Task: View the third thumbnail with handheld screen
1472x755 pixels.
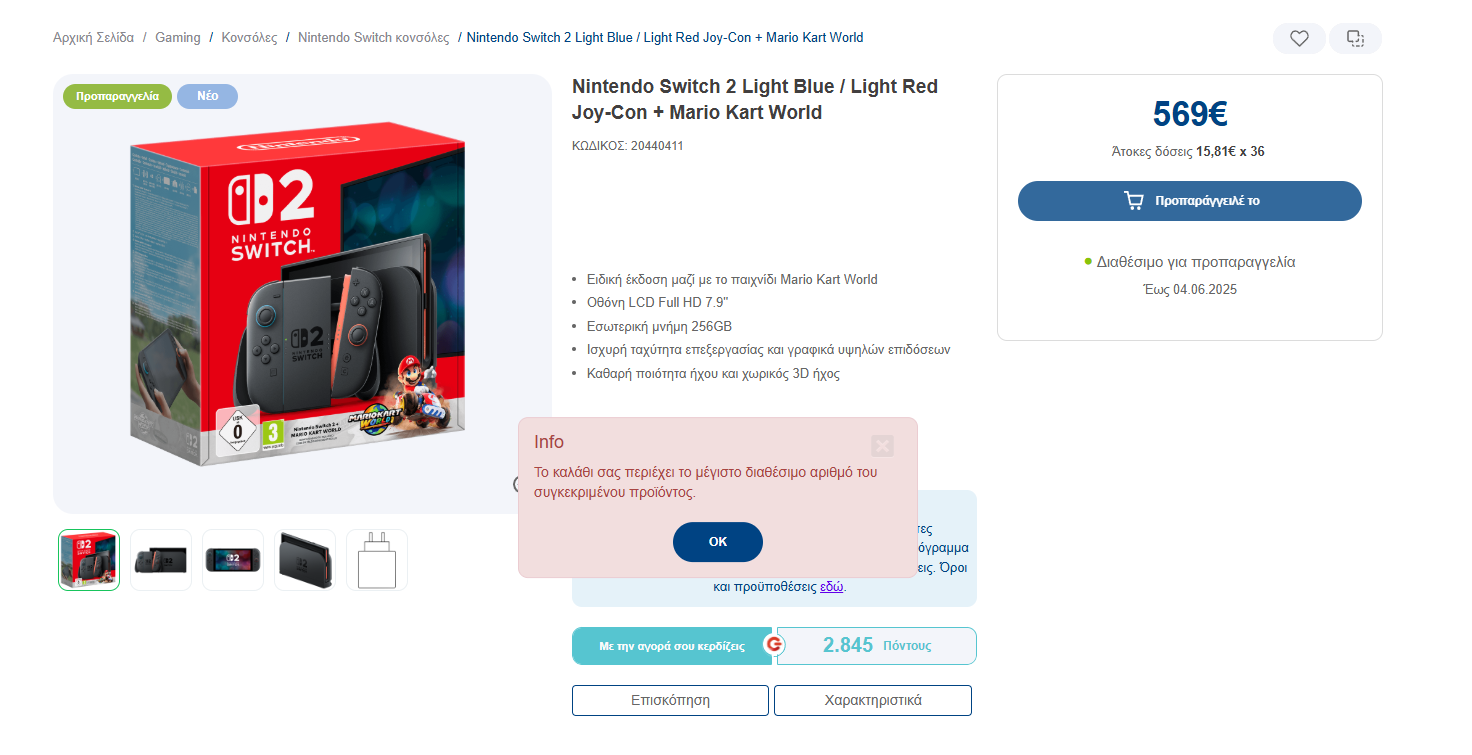Action: (233, 560)
